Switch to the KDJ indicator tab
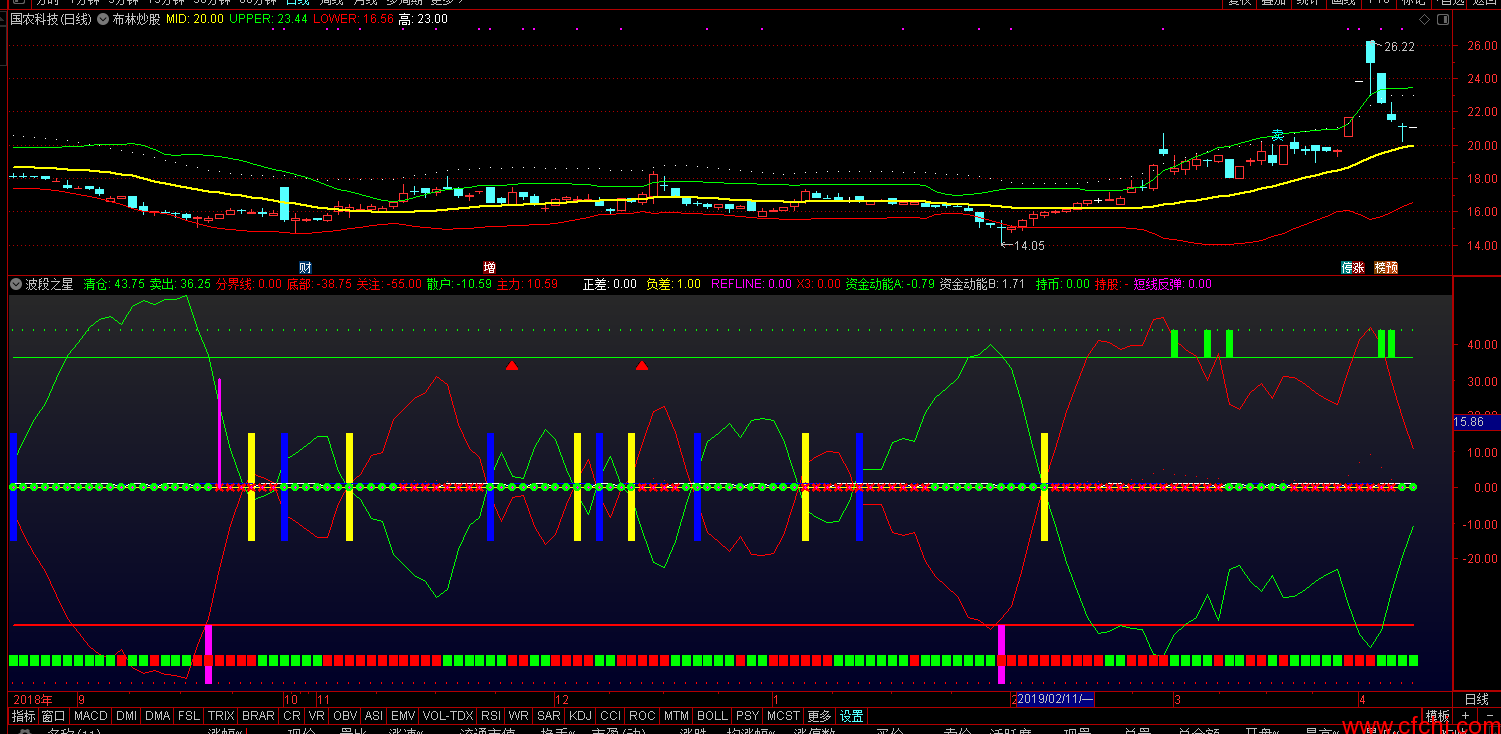Screen dimensions: 1501x734 (580, 716)
